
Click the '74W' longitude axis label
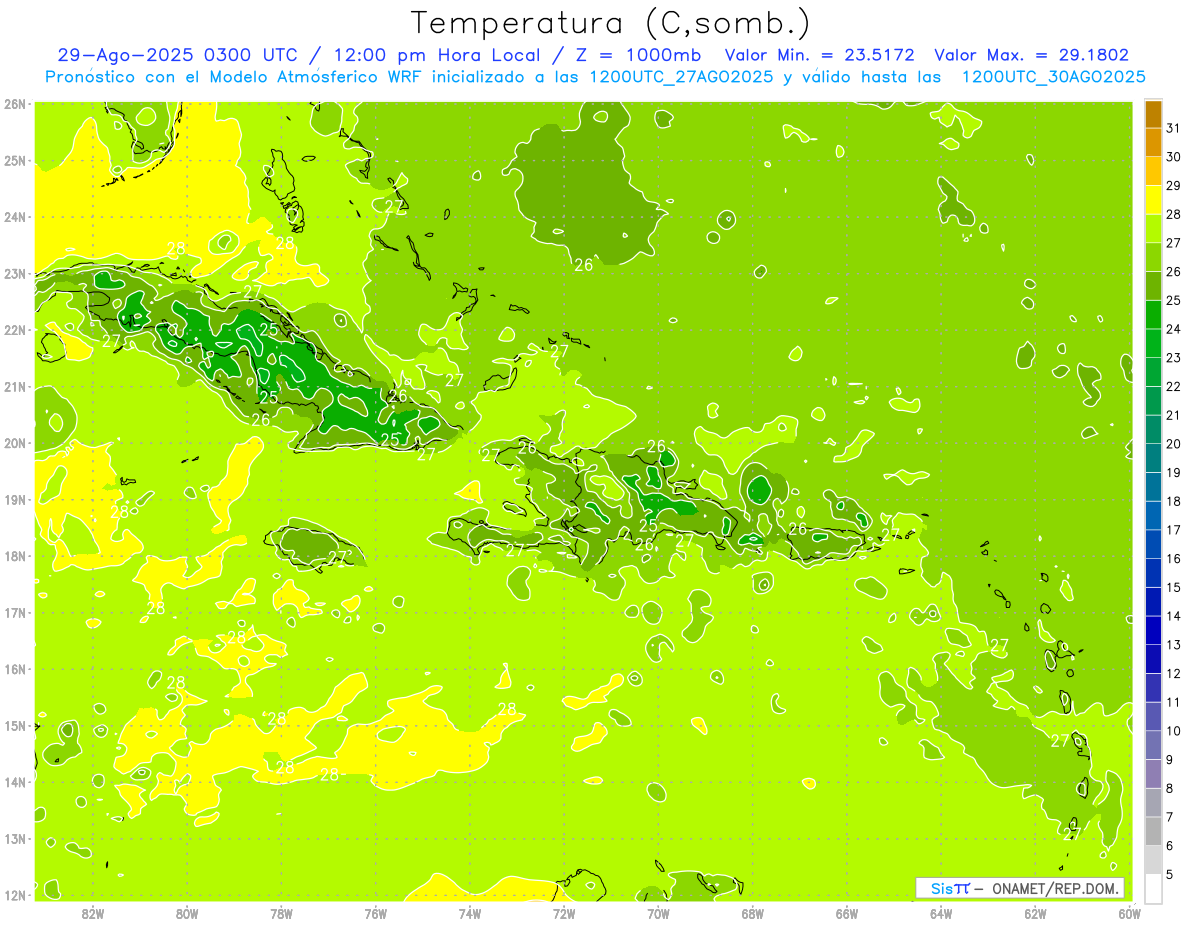[470, 913]
